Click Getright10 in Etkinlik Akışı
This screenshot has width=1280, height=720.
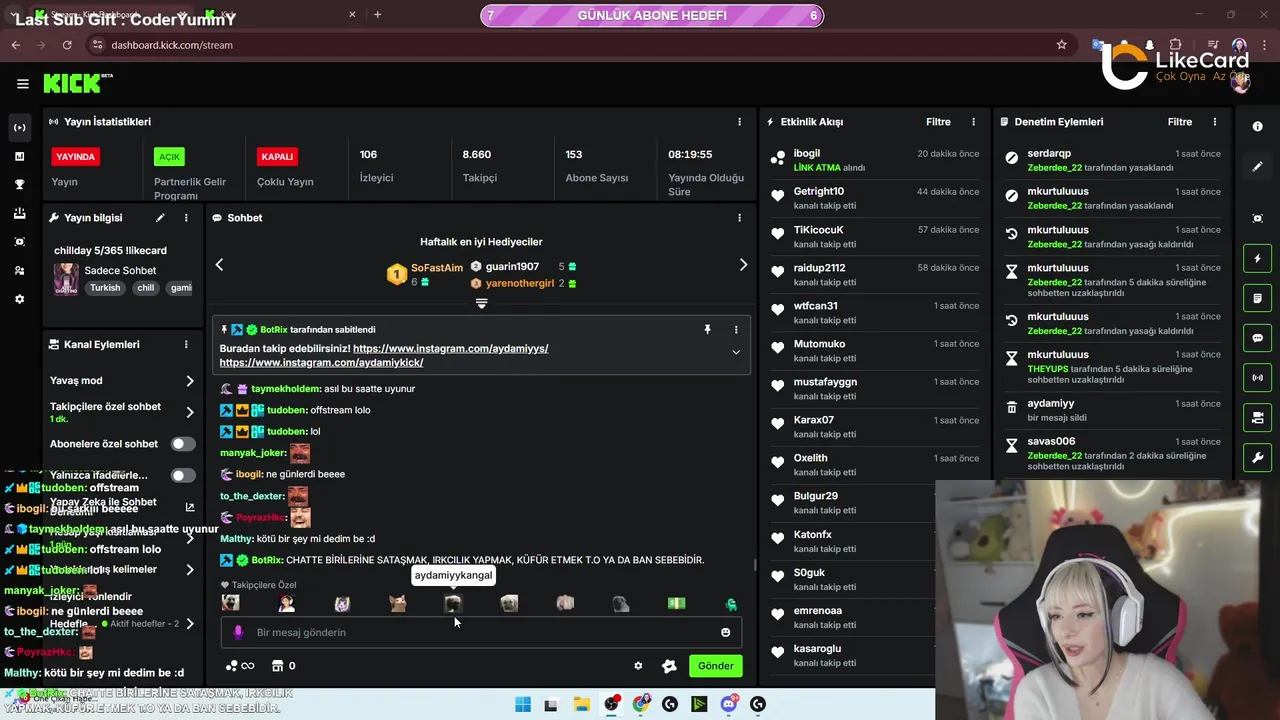click(x=819, y=191)
